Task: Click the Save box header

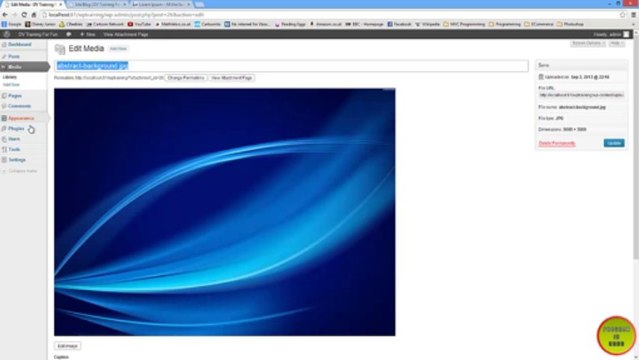Action: point(581,65)
